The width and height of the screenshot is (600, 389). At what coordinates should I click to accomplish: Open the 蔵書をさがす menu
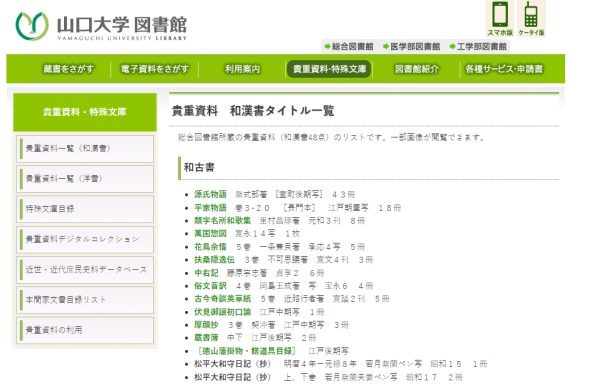point(68,69)
